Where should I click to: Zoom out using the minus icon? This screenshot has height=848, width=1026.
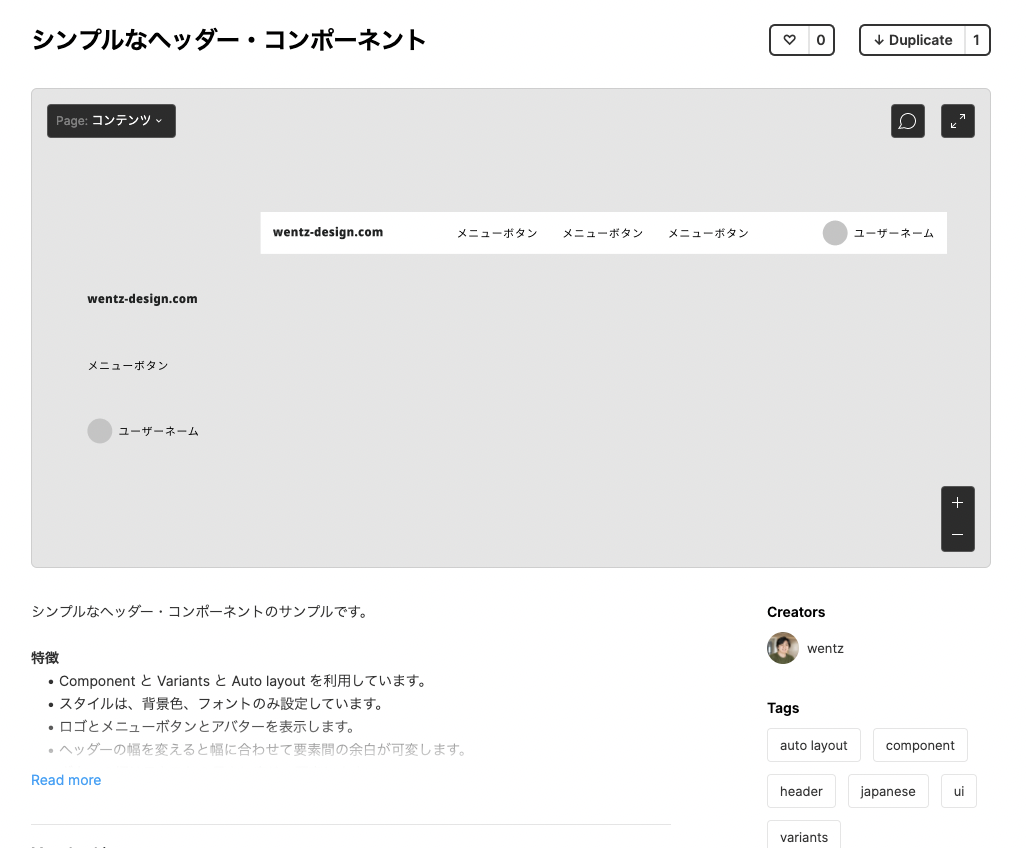tap(957, 535)
